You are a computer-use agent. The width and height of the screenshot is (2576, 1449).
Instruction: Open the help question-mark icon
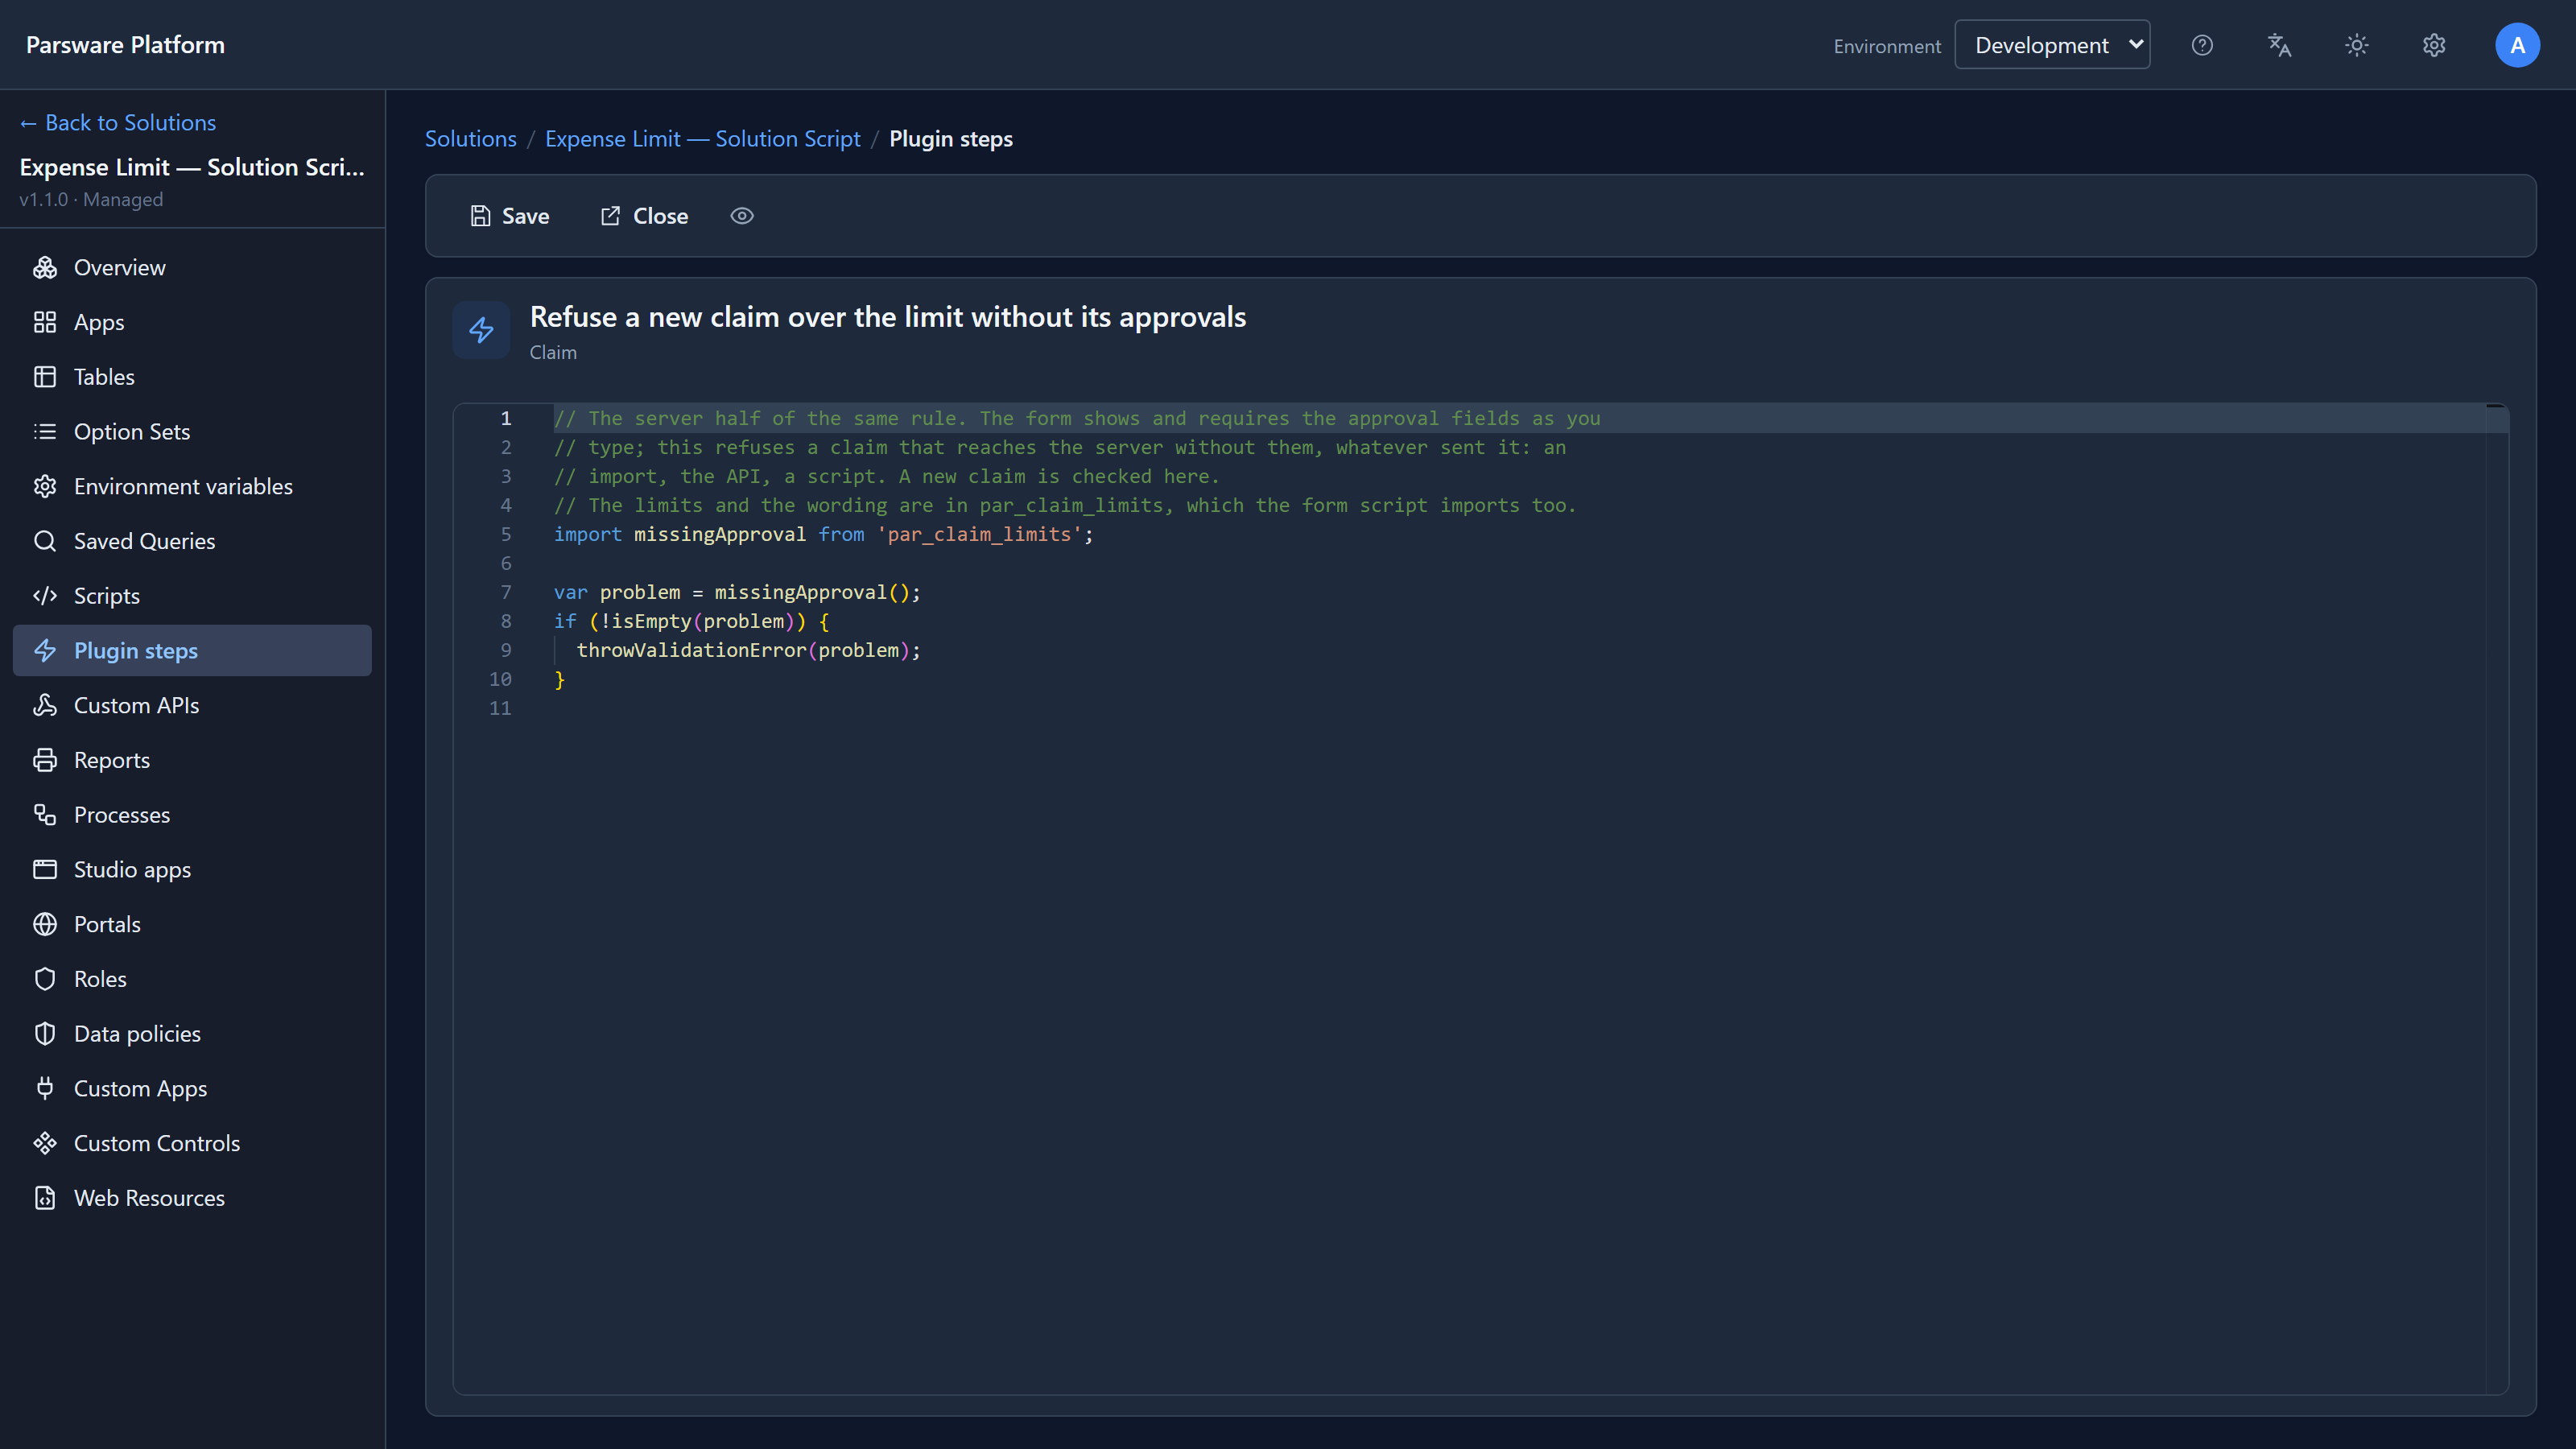2202,45
